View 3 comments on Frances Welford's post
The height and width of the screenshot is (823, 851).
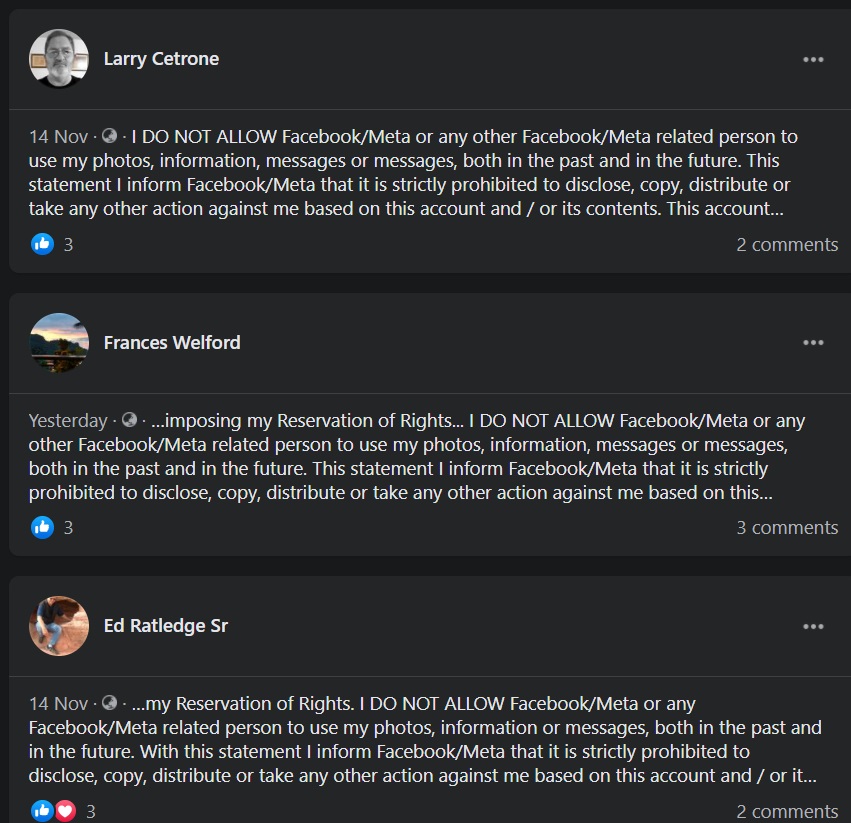tap(787, 527)
